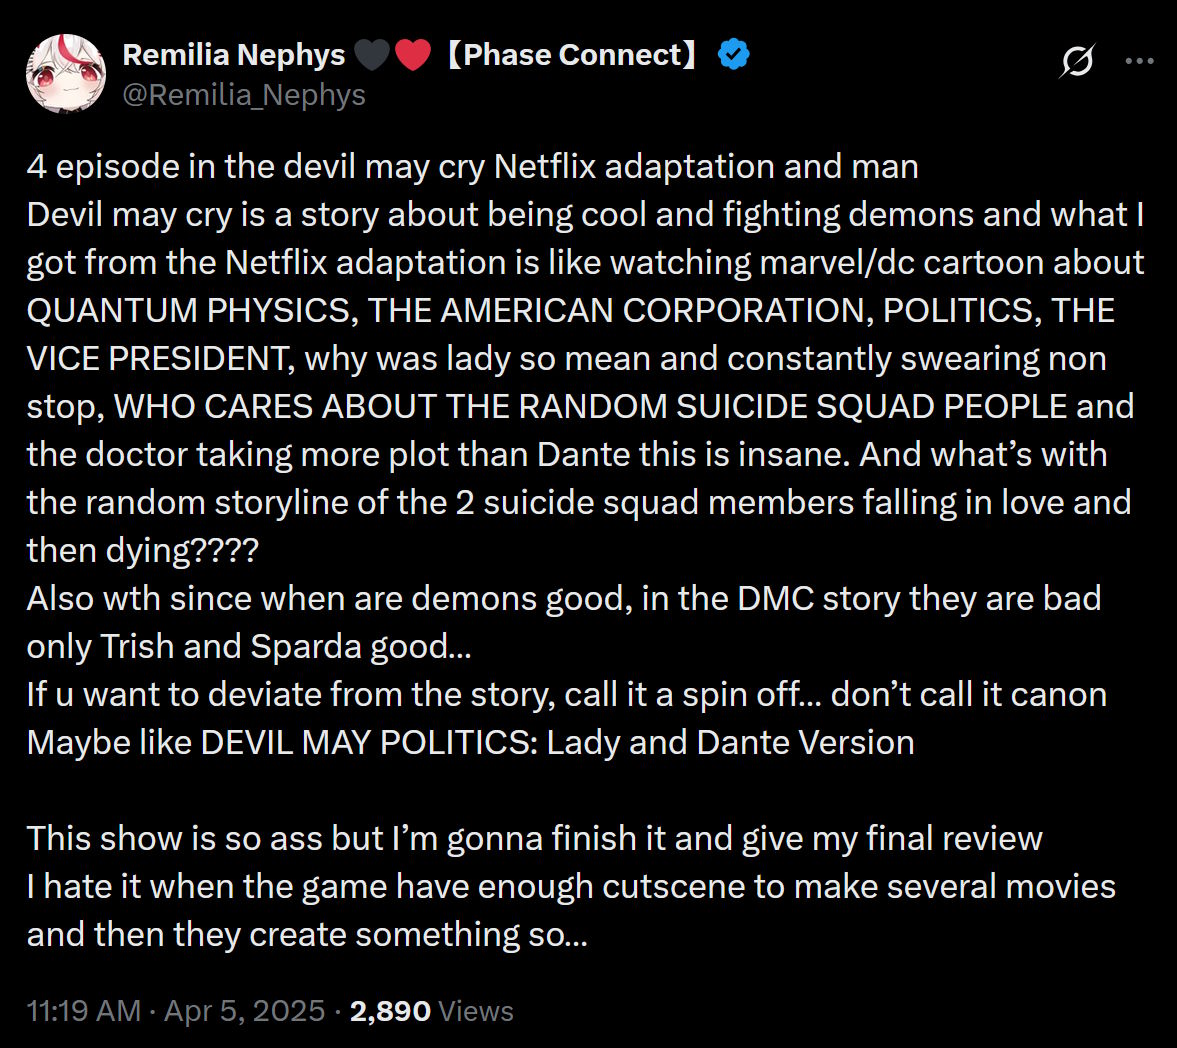Click the 11:19 AM timestamp
This screenshot has width=1177, height=1048.
[84, 1011]
